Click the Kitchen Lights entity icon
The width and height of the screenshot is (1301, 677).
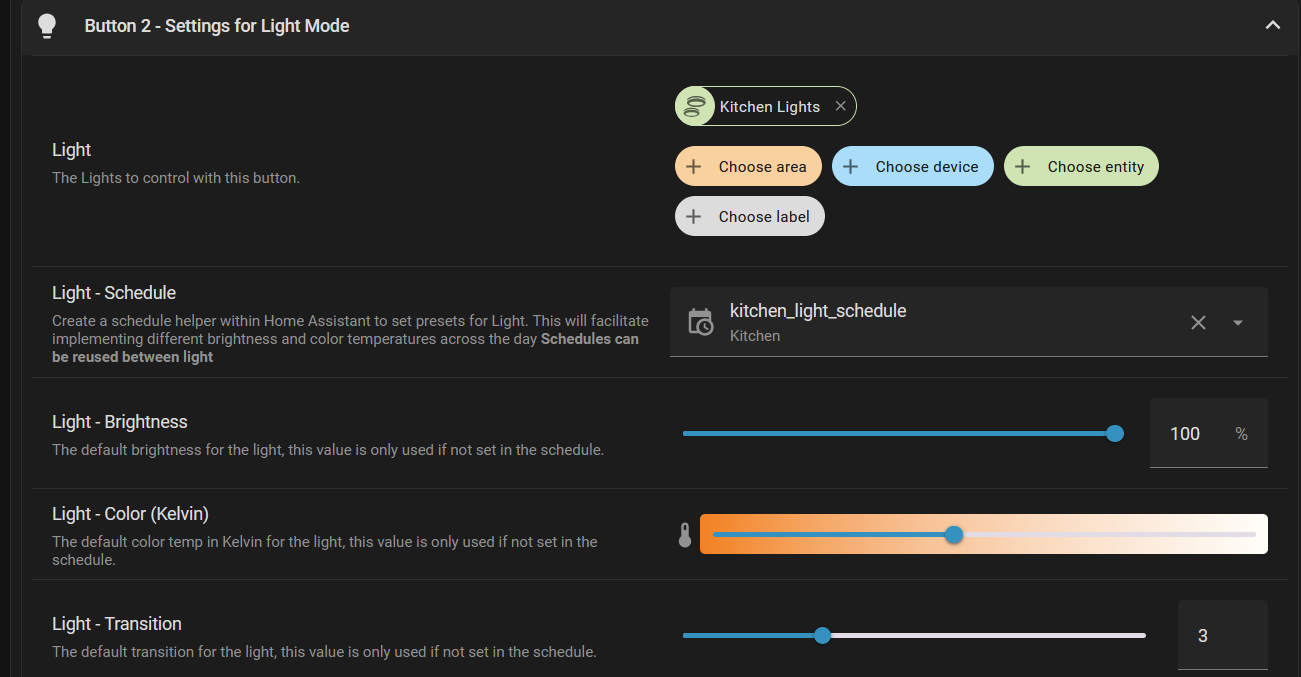(x=695, y=106)
